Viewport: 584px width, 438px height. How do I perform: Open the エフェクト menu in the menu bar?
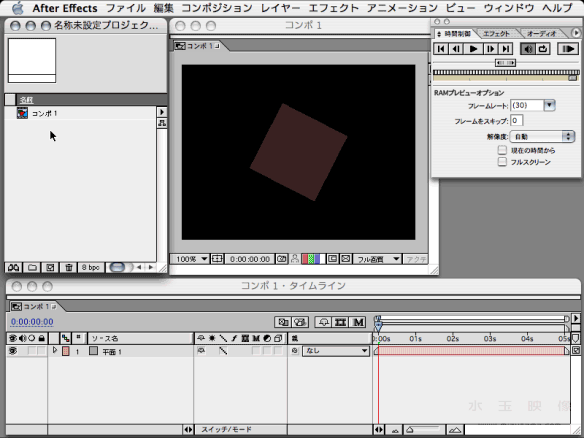(x=333, y=8)
